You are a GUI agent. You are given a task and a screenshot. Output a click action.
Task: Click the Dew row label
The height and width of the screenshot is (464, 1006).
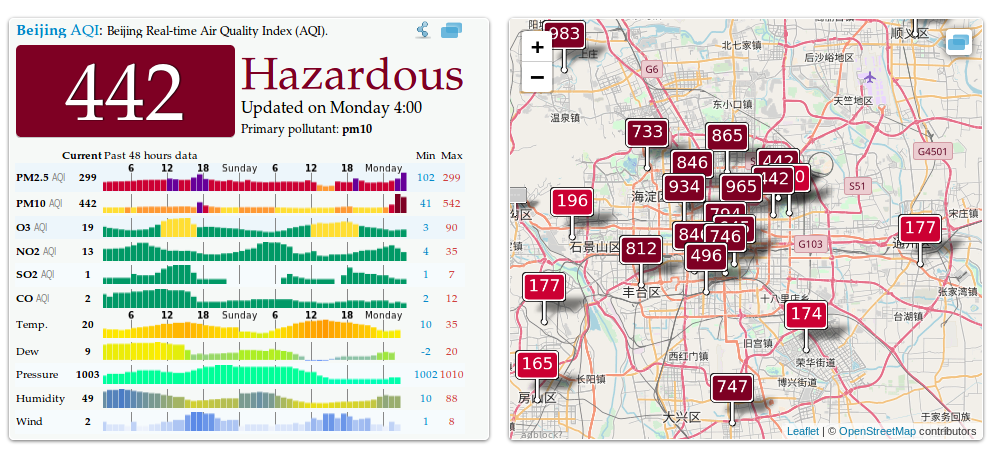coord(27,351)
